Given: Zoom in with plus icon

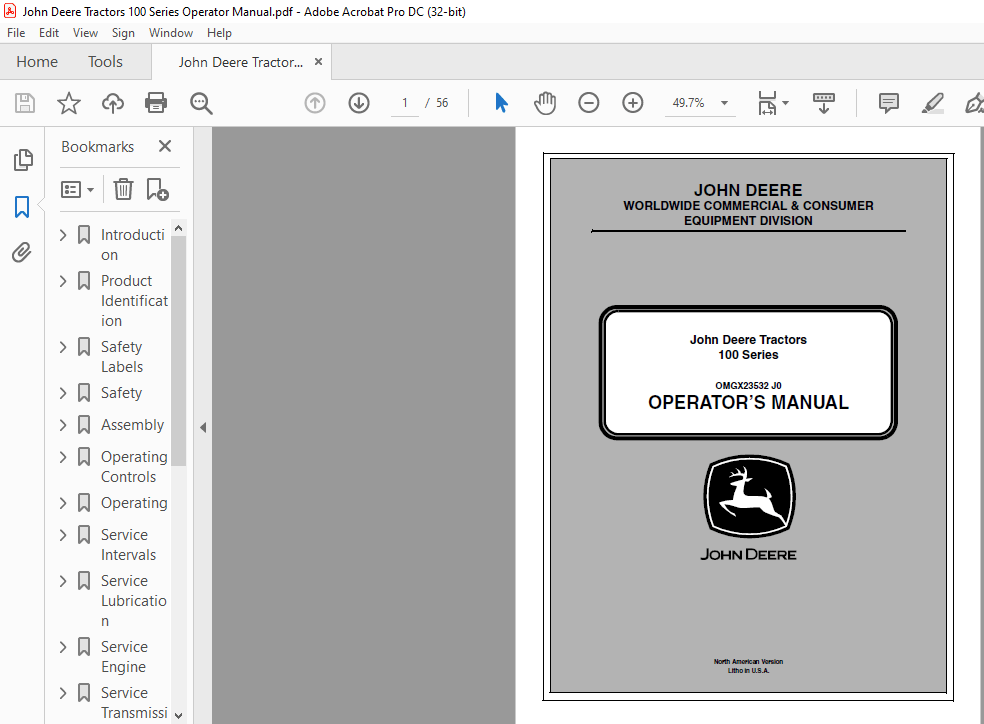Looking at the screenshot, I should pos(633,103).
